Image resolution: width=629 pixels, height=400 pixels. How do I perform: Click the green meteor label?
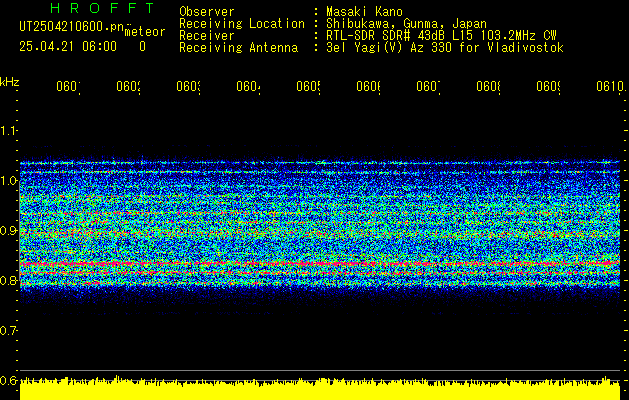[x=145, y=32]
